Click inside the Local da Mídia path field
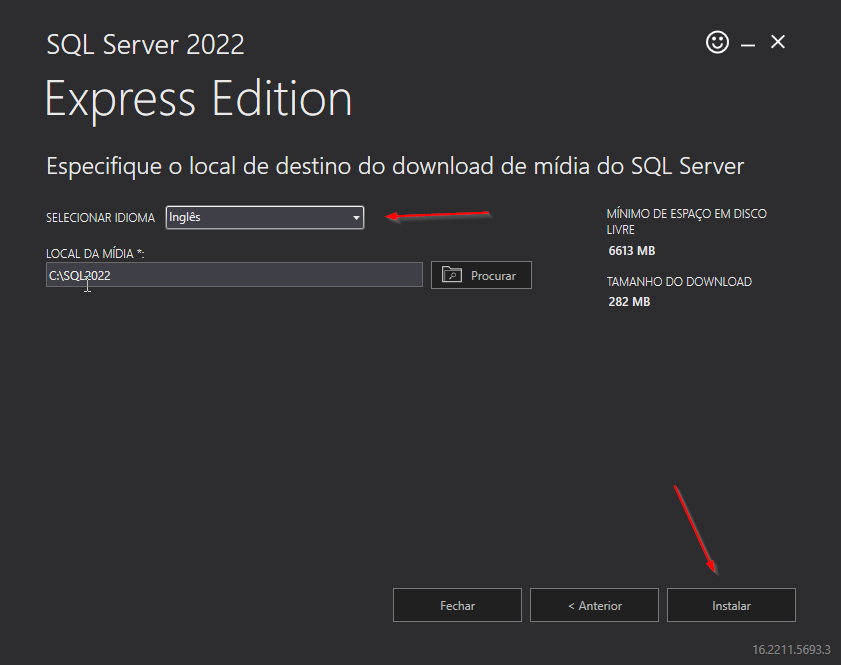Image resolution: width=841 pixels, height=665 pixels. pos(234,275)
